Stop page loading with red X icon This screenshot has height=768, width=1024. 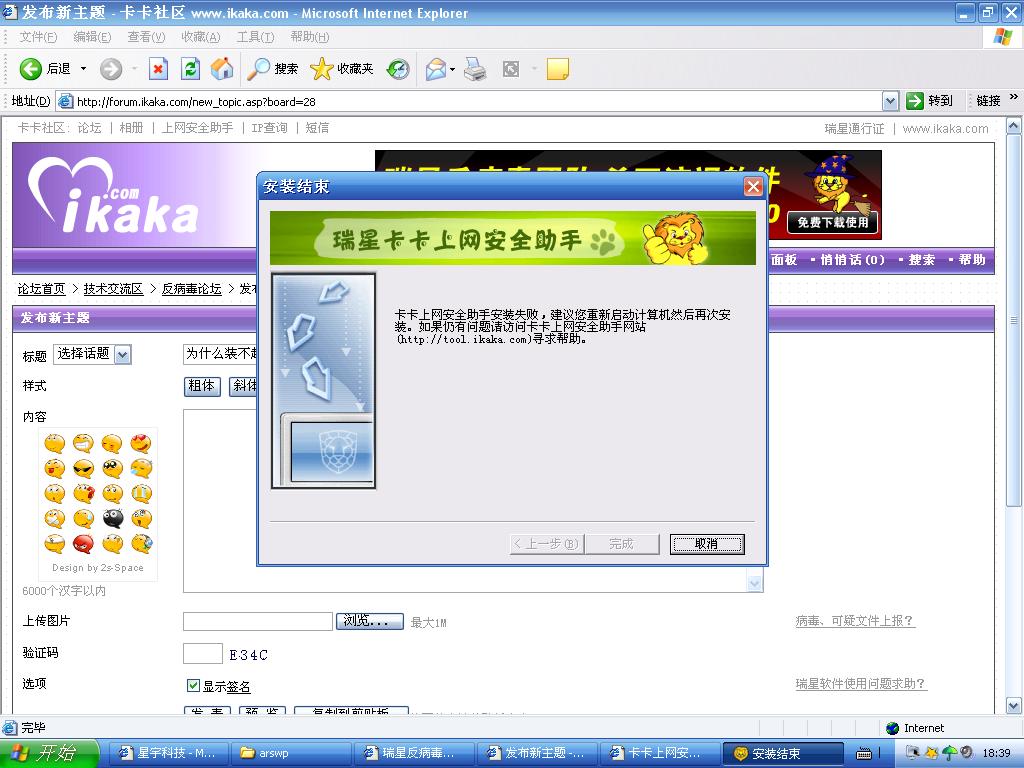click(x=158, y=69)
